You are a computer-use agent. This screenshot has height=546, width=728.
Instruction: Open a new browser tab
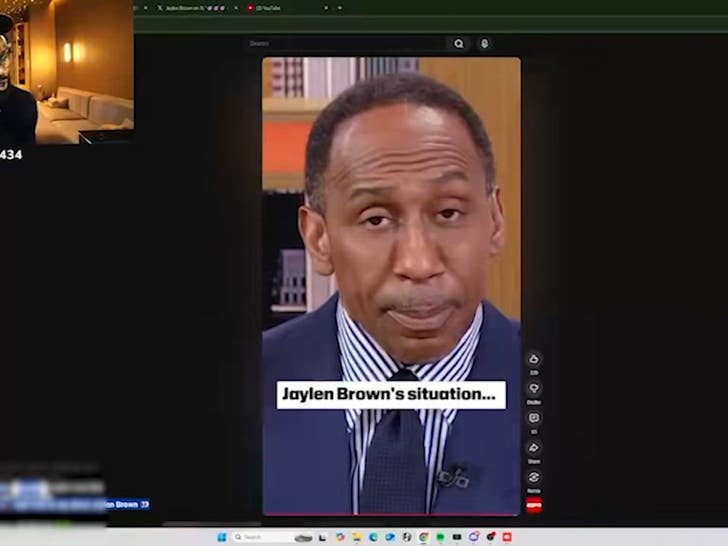(340, 8)
